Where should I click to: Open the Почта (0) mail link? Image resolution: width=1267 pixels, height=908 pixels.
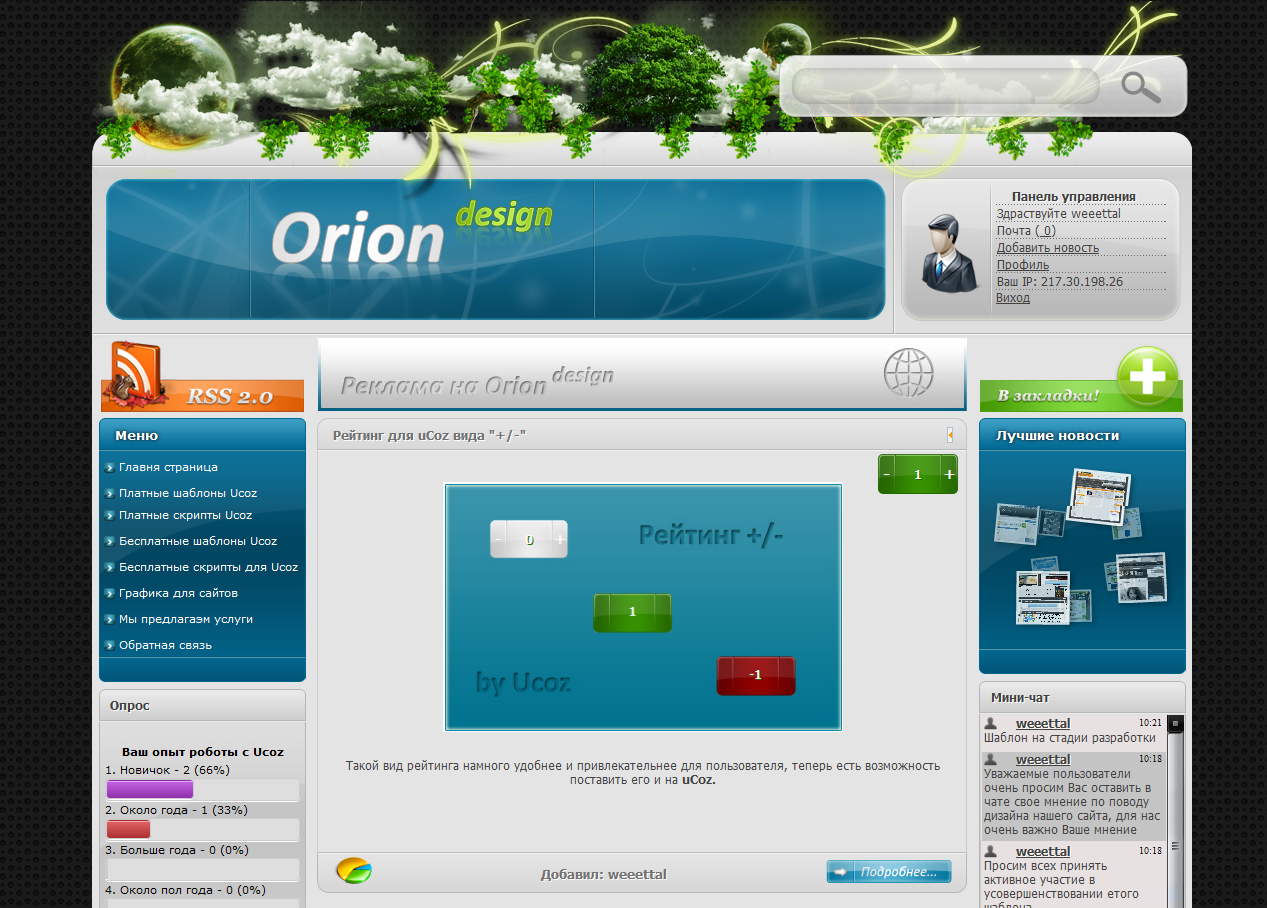(x=1026, y=231)
